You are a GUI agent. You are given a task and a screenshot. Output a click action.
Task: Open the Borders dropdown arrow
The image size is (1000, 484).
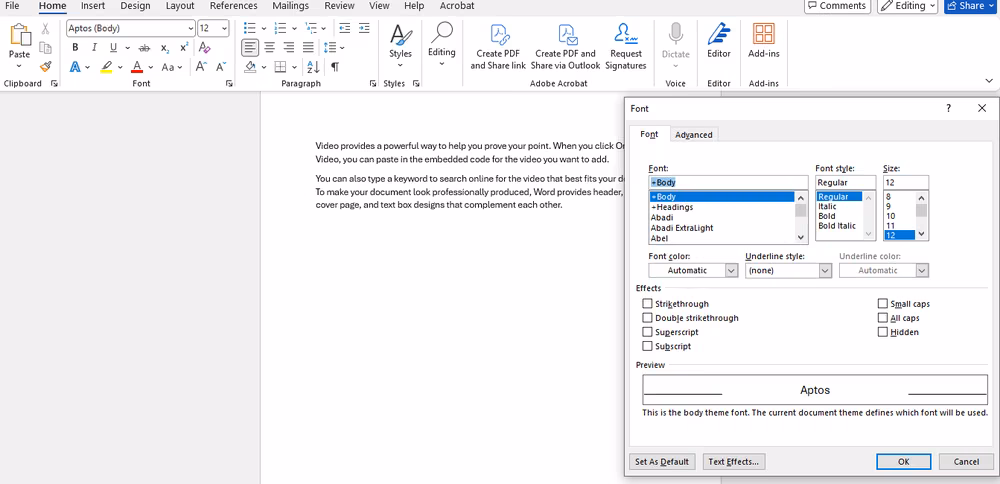(295, 67)
